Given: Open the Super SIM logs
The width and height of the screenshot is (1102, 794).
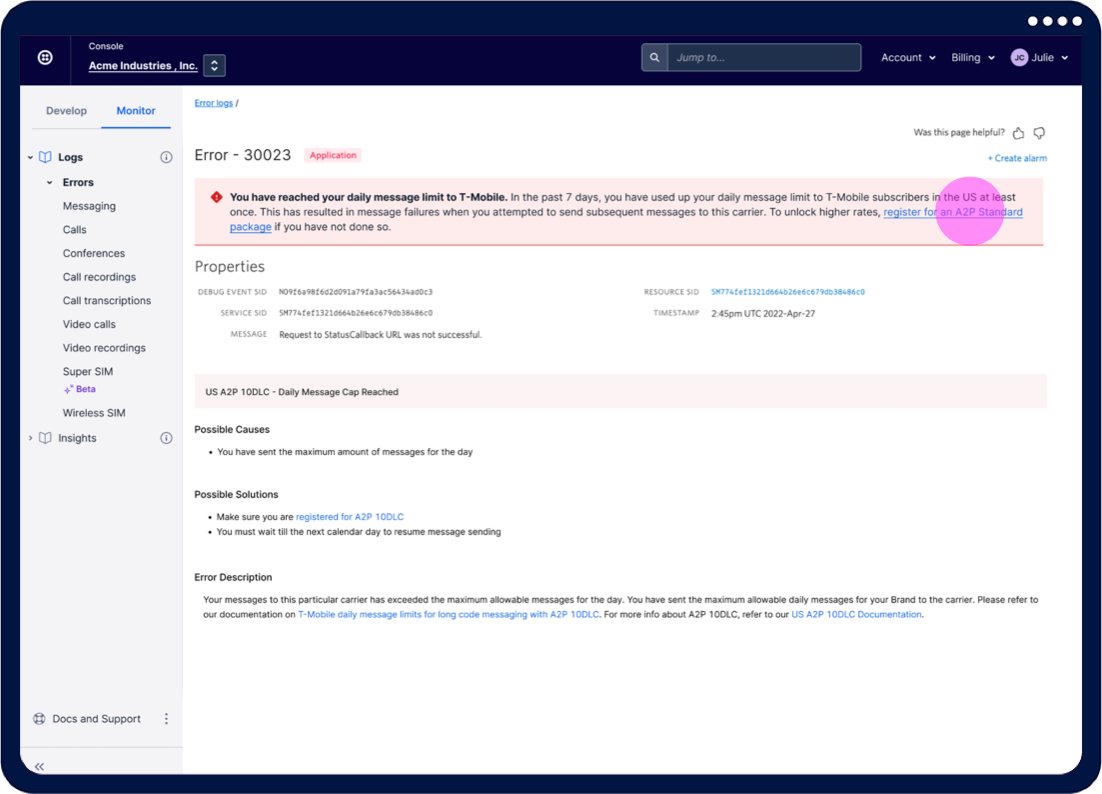Looking at the screenshot, I should point(88,372).
